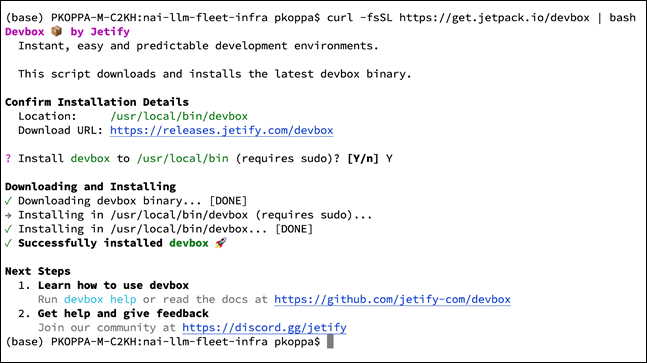Open the discord.gg/jetify community link

(x=264, y=328)
